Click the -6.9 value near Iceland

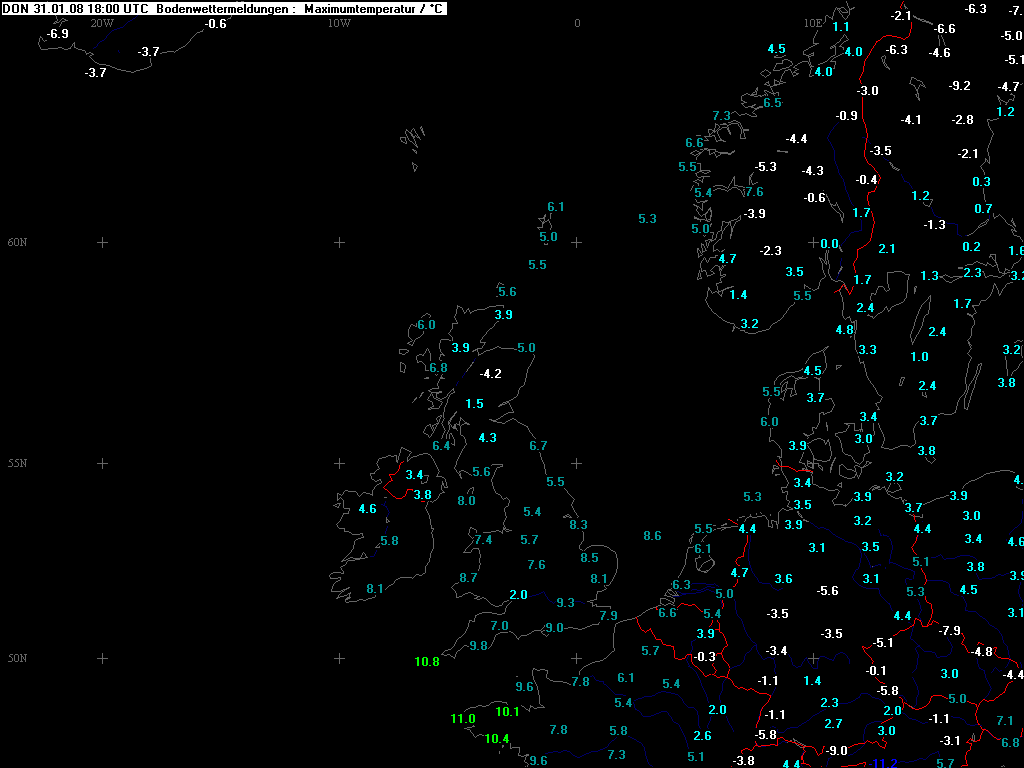coord(58,34)
